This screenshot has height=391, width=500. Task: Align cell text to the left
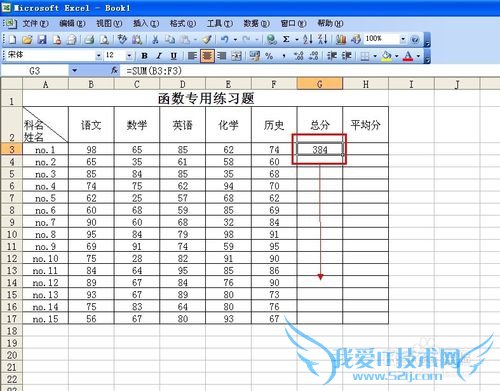coord(192,56)
